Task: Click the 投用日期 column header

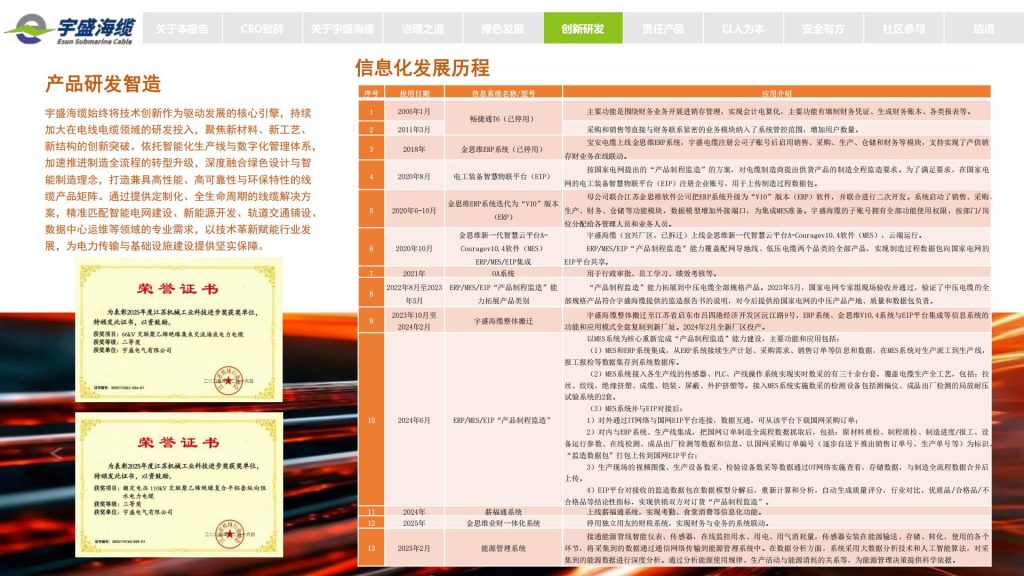Action: pyautogui.click(x=414, y=92)
